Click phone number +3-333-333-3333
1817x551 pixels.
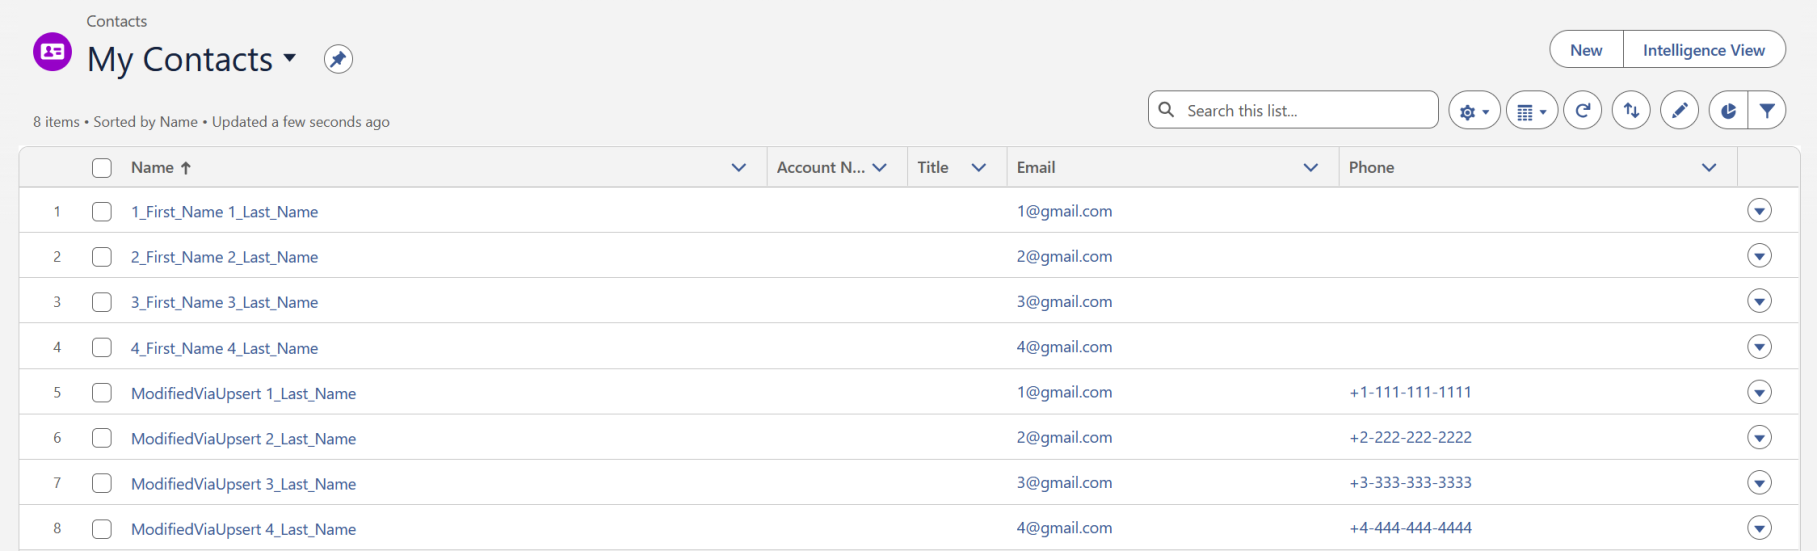coord(1410,482)
